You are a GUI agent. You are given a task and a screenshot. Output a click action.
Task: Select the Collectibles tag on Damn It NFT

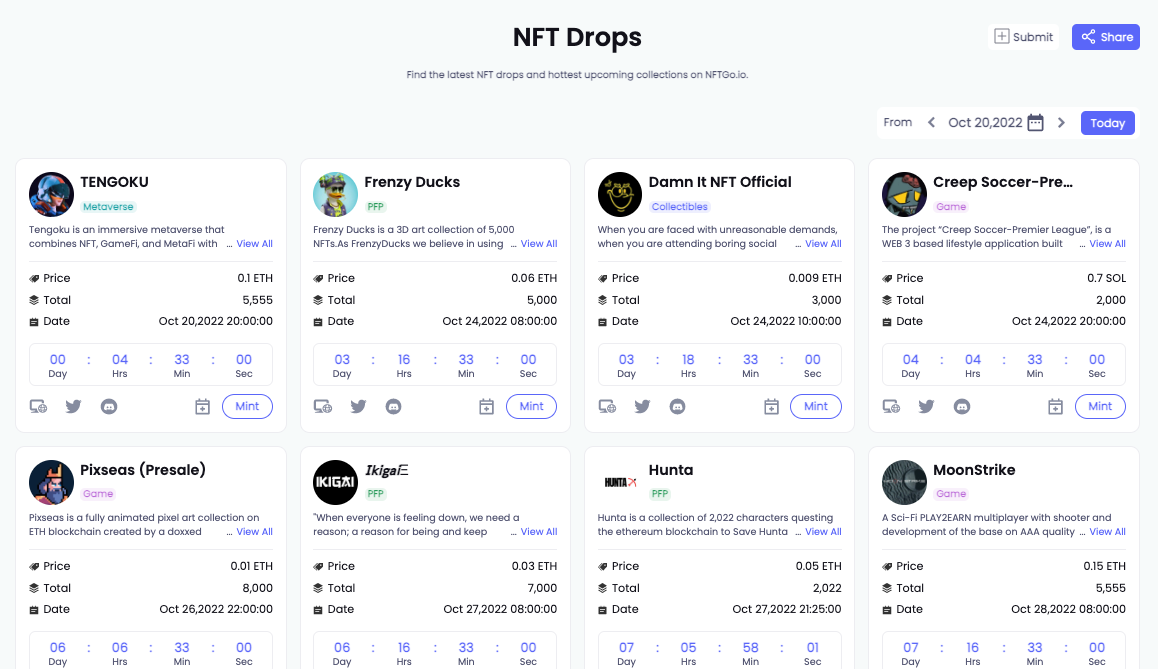coord(679,207)
